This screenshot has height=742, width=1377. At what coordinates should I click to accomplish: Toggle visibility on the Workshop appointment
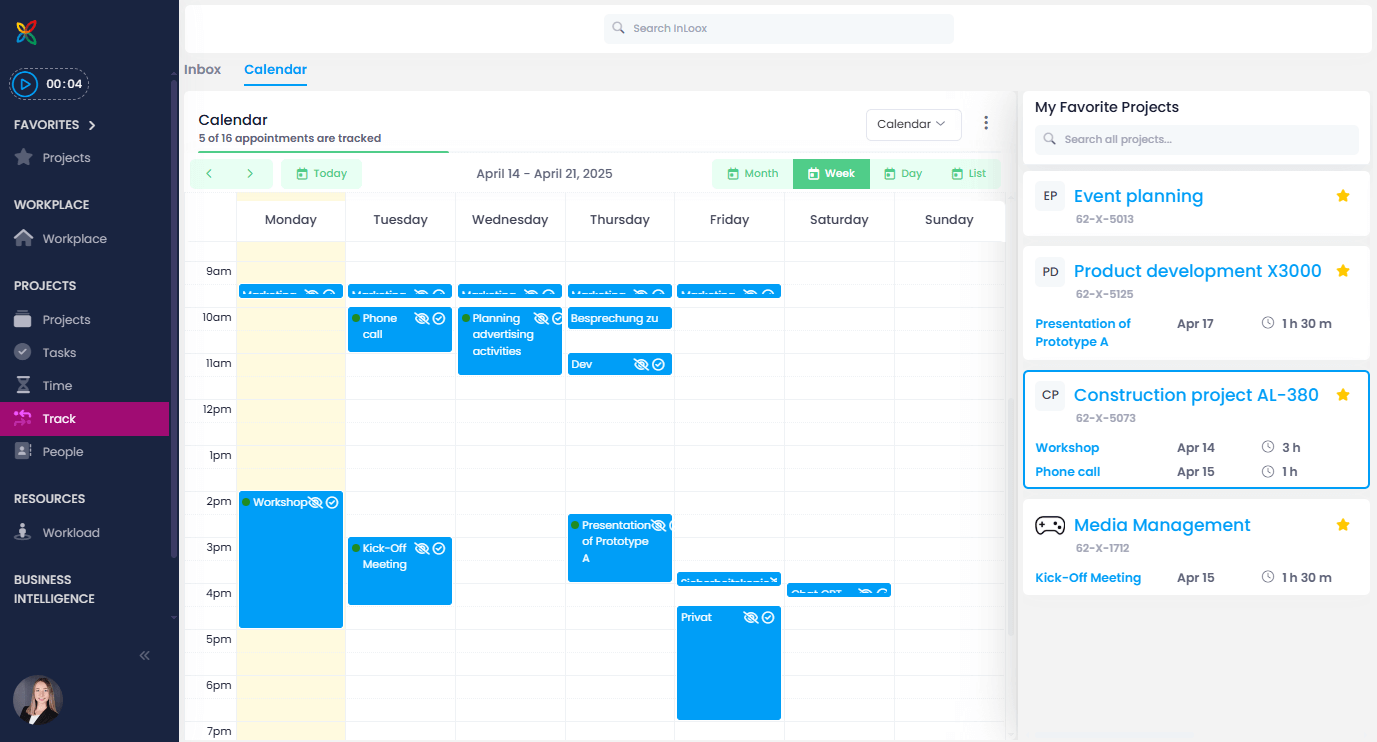[314, 502]
